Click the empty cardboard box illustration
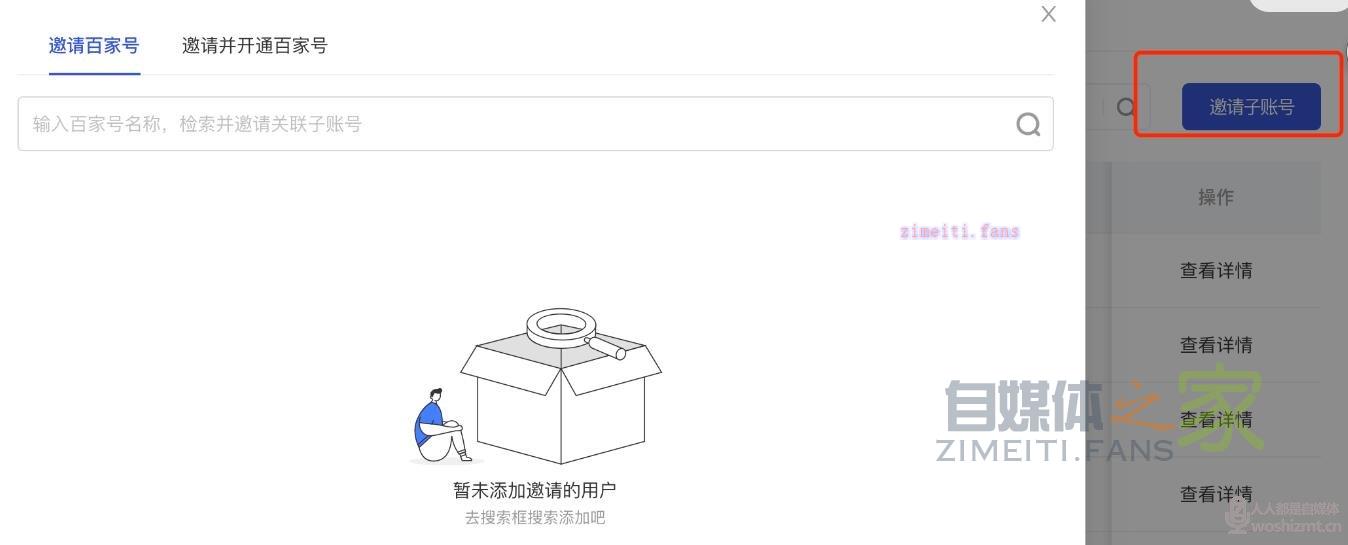 click(x=560, y=400)
